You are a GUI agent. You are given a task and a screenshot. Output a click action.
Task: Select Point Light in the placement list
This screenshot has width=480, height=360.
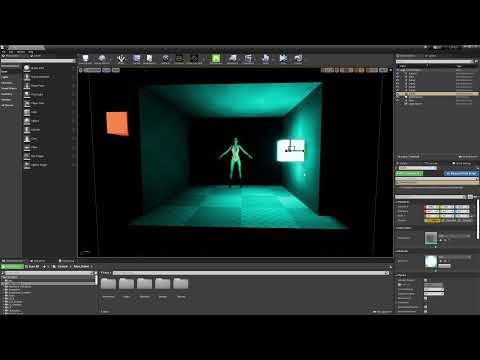coord(48,94)
